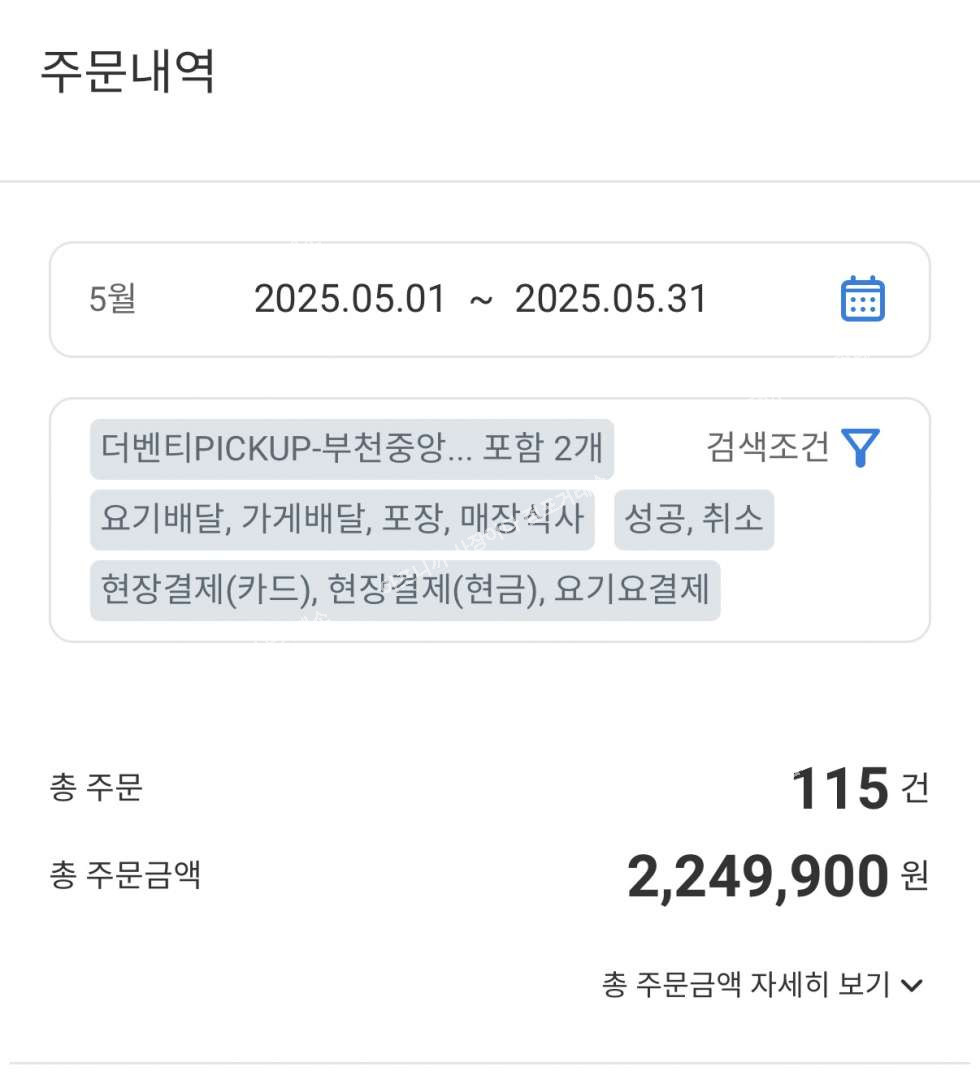Image resolution: width=980 pixels, height=1088 pixels.
Task: Click the chevron beside 자세히 보기
Action: click(x=911, y=986)
